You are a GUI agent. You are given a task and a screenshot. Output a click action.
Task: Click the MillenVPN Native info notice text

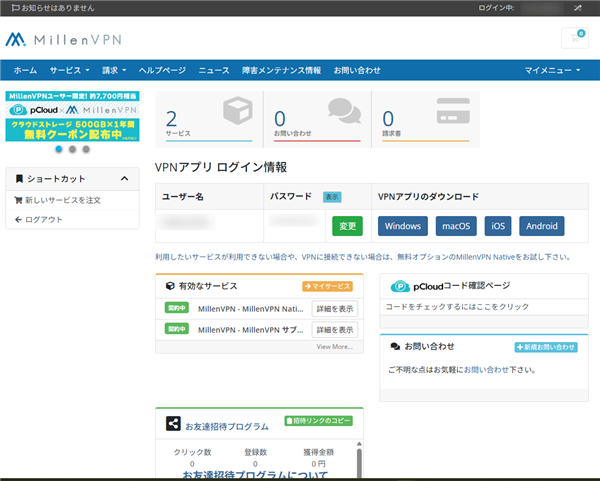click(x=363, y=257)
